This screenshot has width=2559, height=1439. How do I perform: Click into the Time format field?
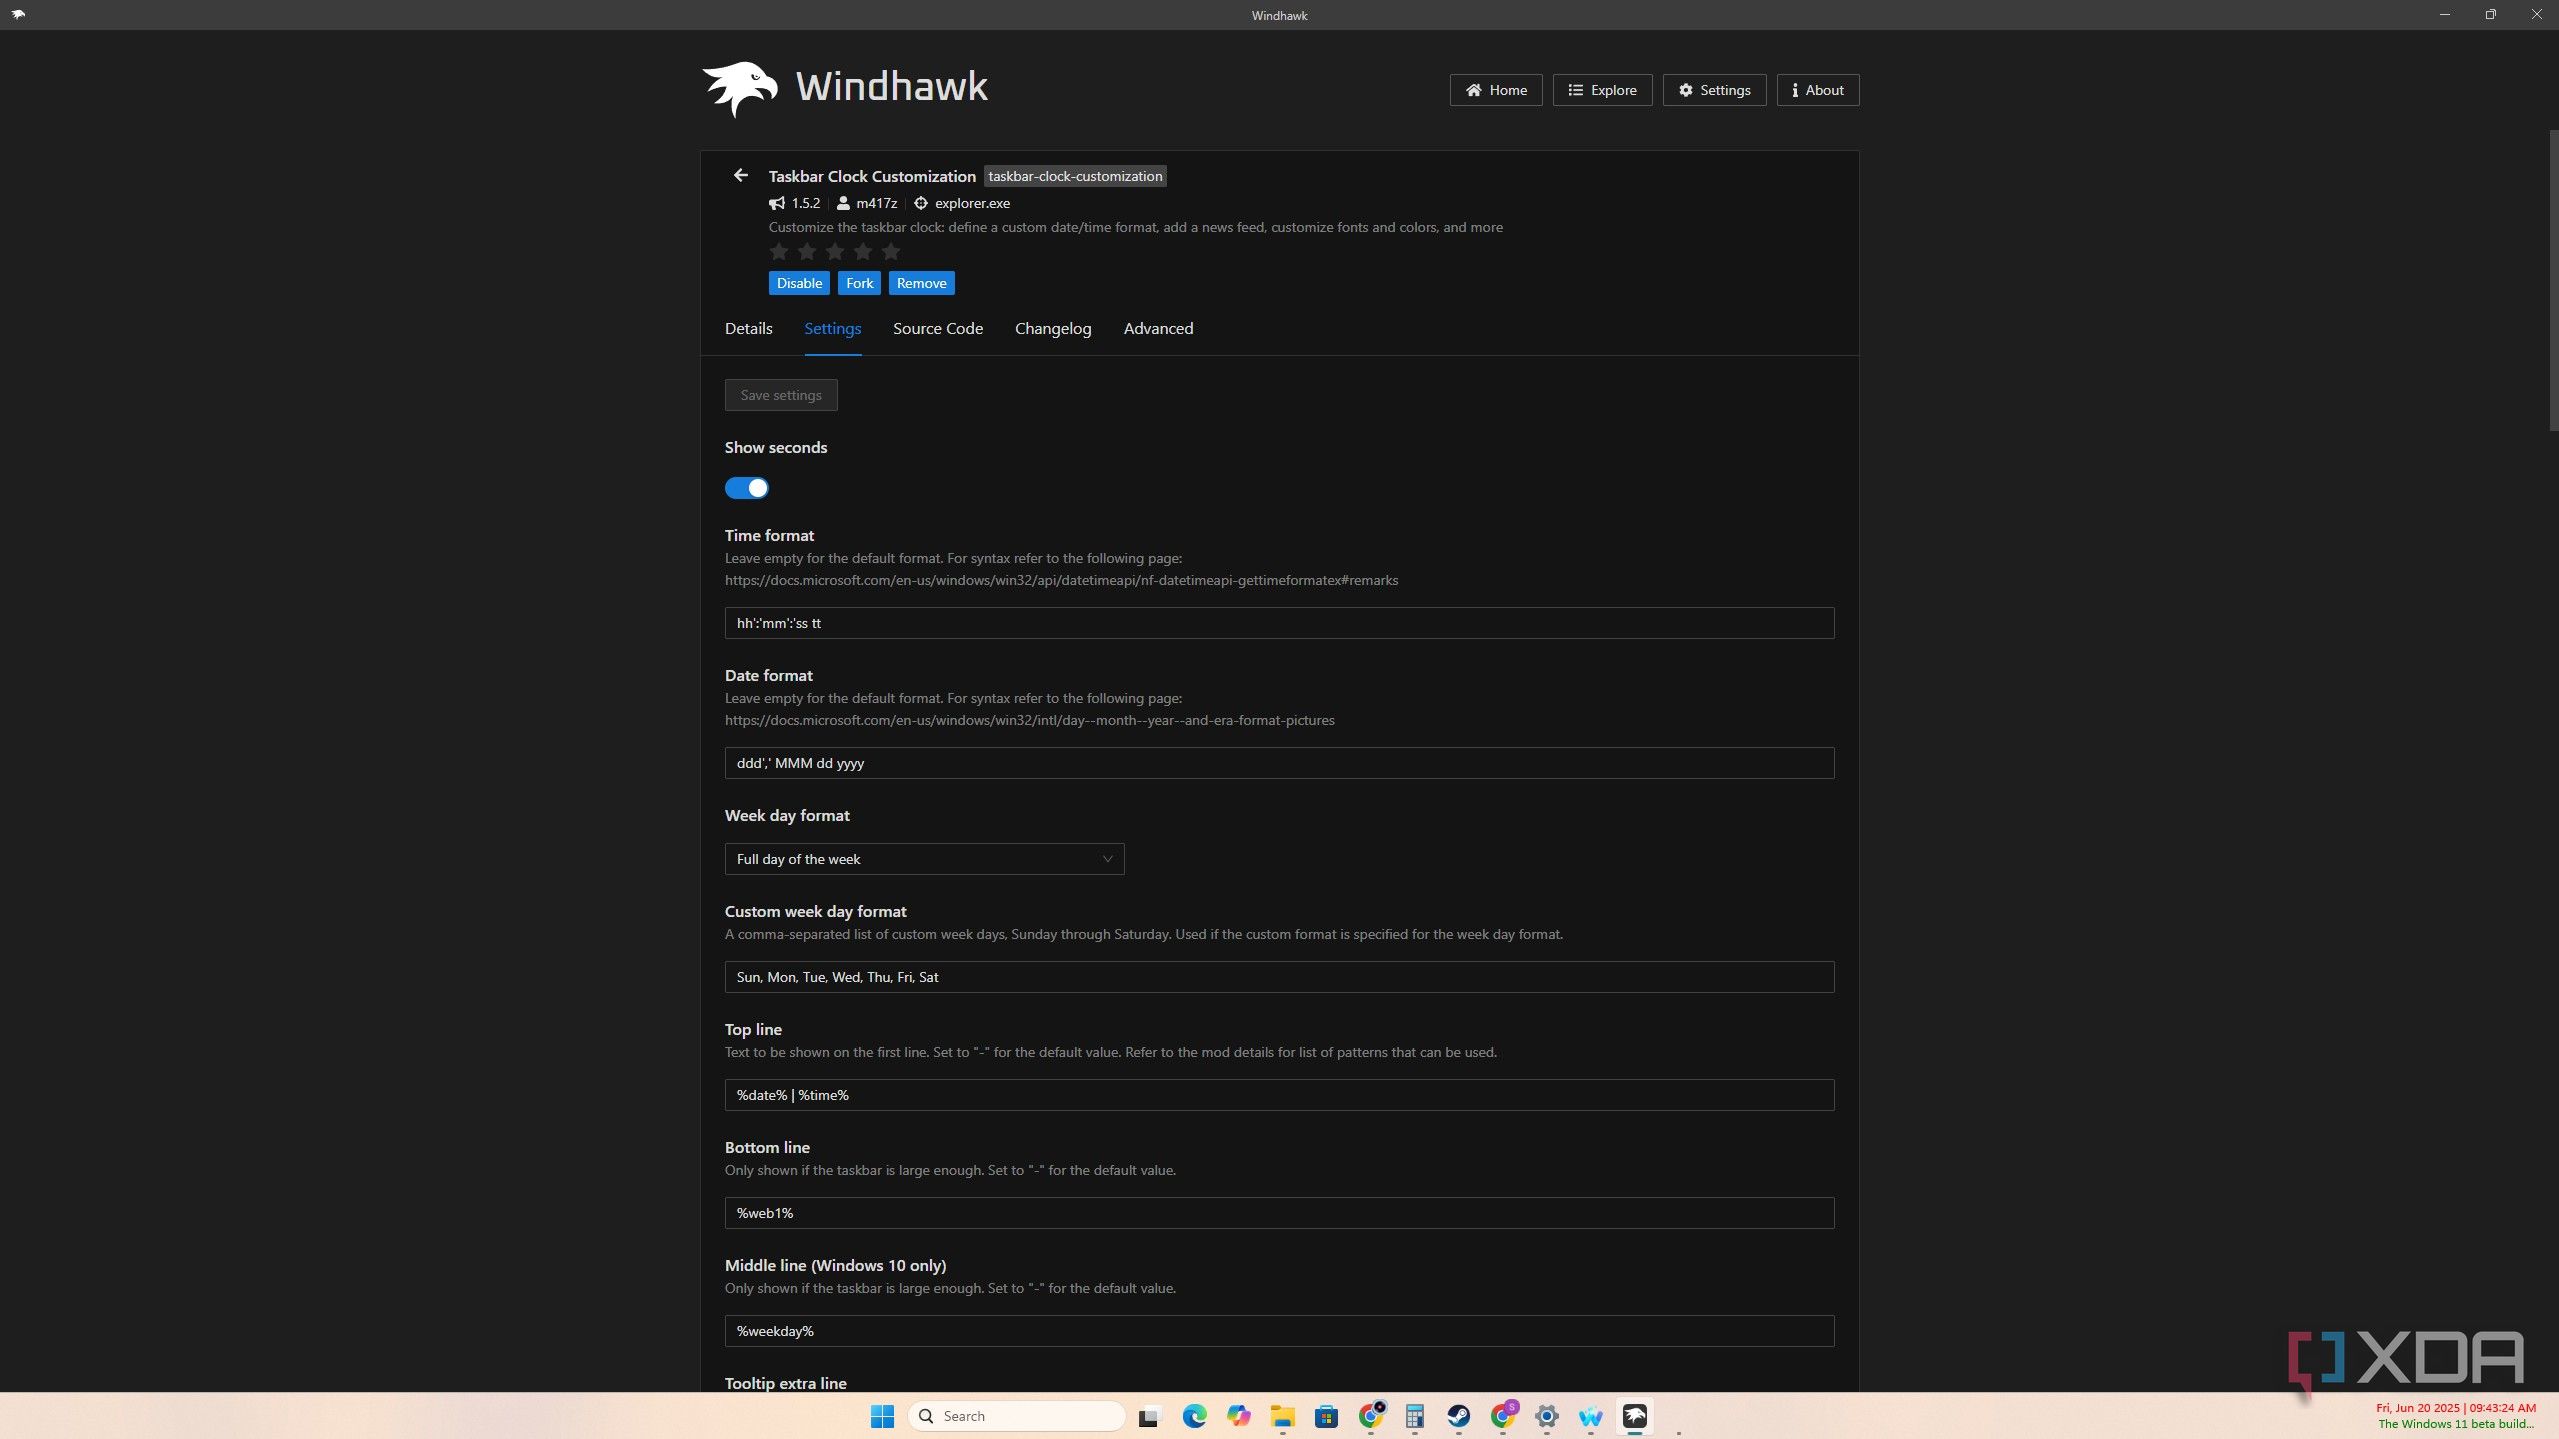point(1279,623)
